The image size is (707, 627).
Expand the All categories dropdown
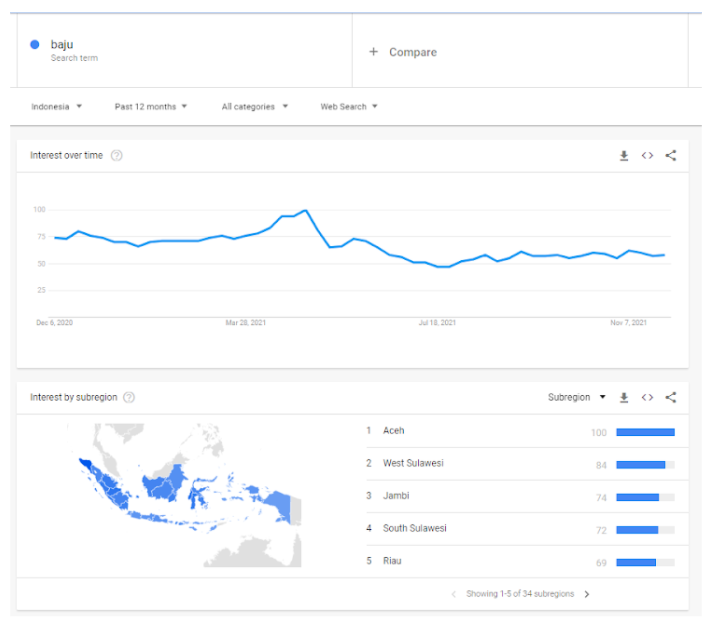[255, 106]
